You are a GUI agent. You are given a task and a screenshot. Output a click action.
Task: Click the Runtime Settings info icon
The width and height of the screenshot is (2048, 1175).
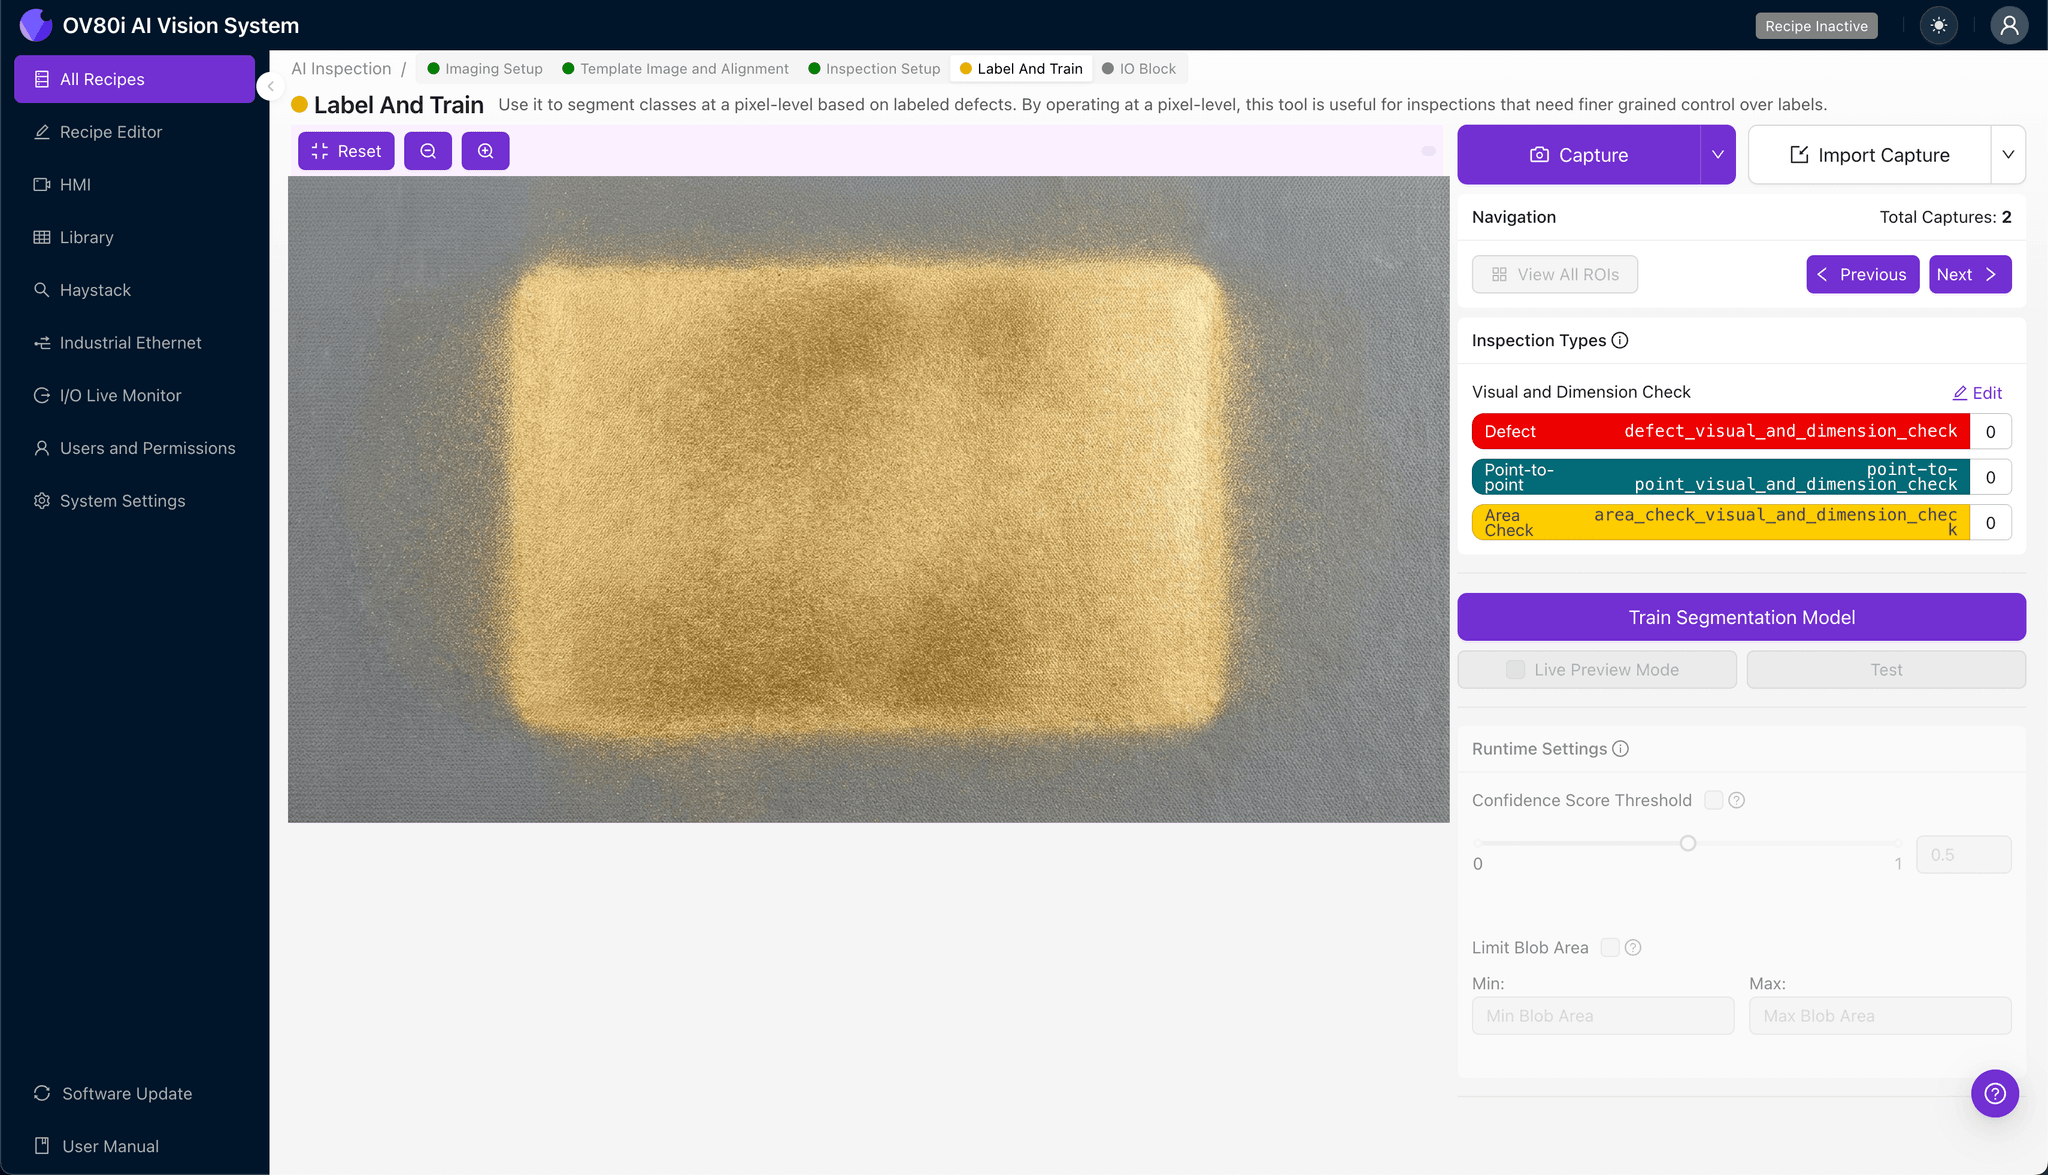[1621, 749]
